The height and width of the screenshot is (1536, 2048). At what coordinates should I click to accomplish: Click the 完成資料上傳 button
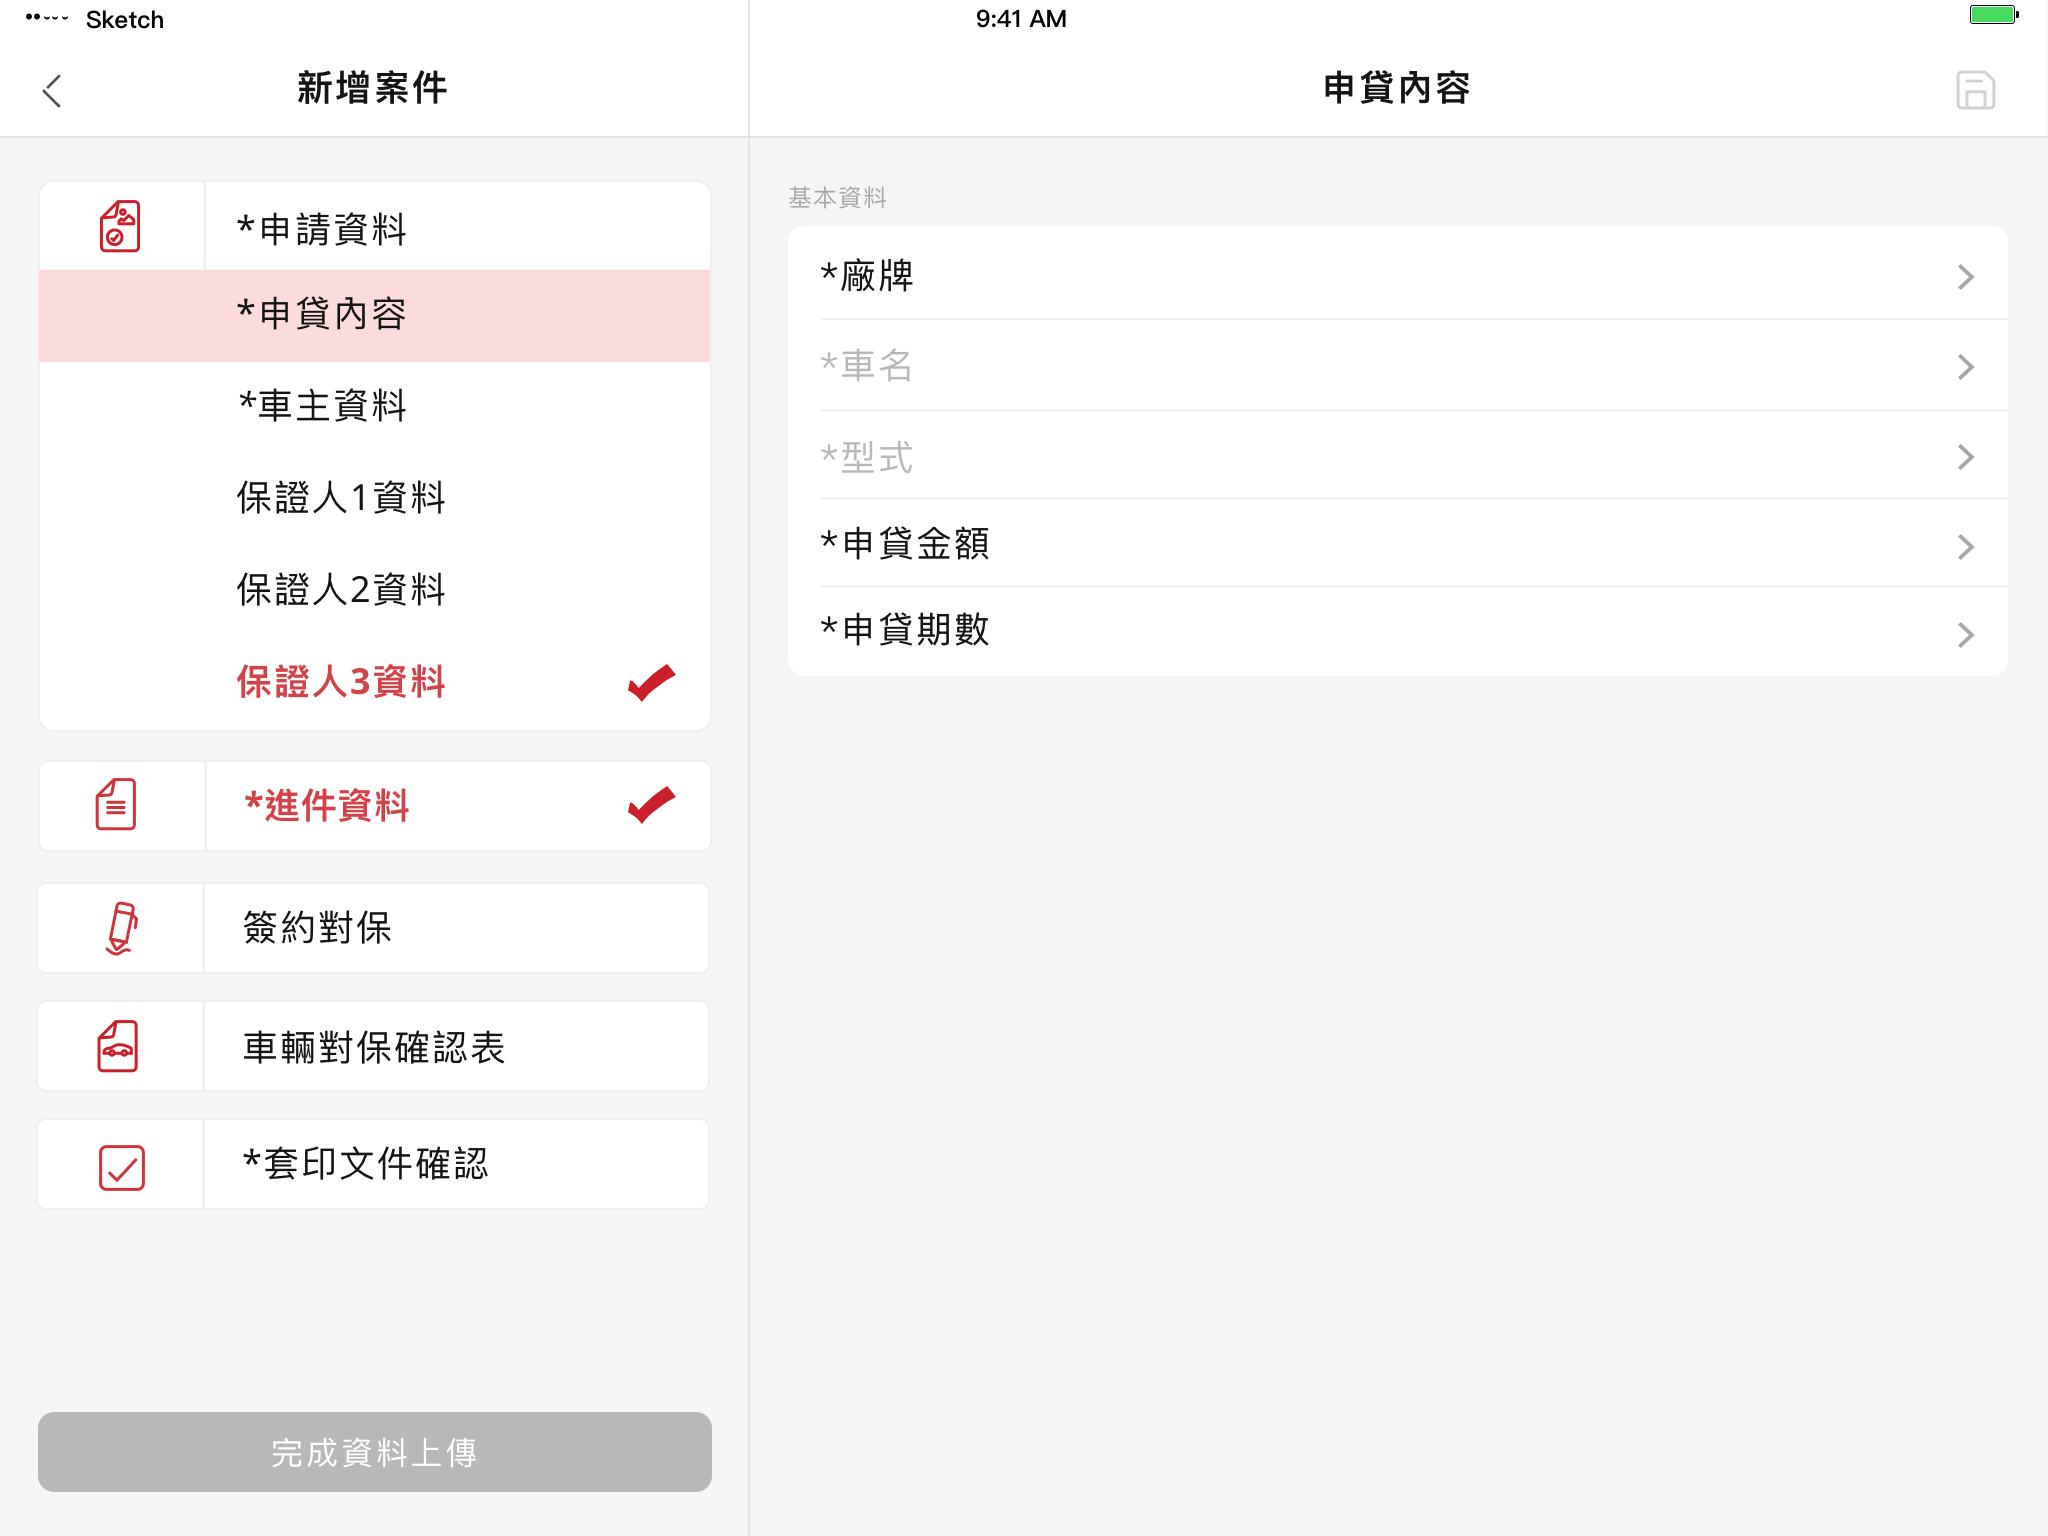pyautogui.click(x=375, y=1452)
